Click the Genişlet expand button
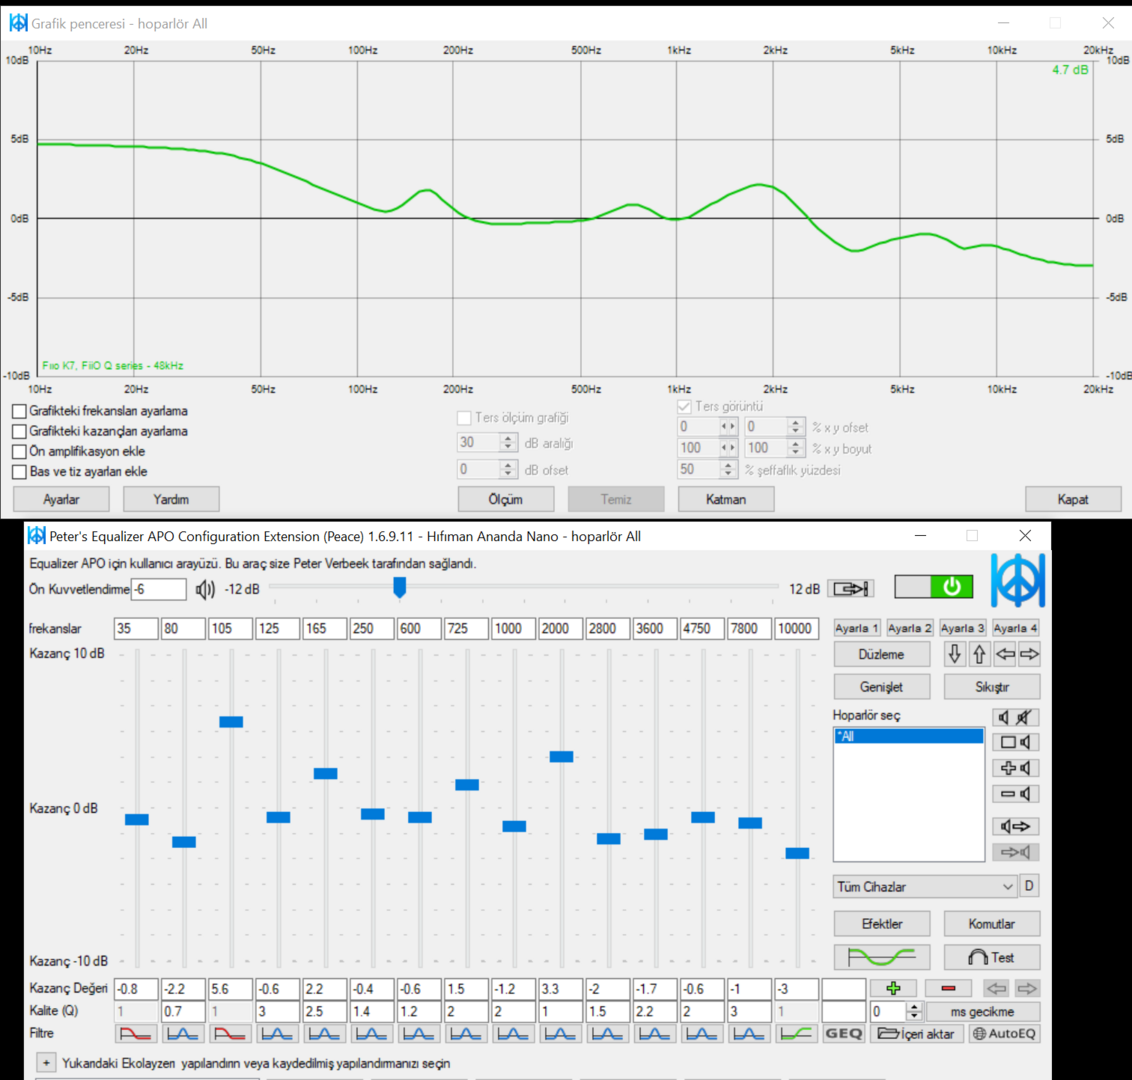Image resolution: width=1132 pixels, height=1080 pixels. [881, 687]
